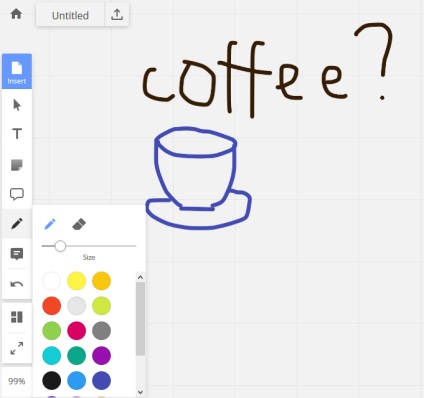Choose the black color swatch

pyautogui.click(x=52, y=380)
